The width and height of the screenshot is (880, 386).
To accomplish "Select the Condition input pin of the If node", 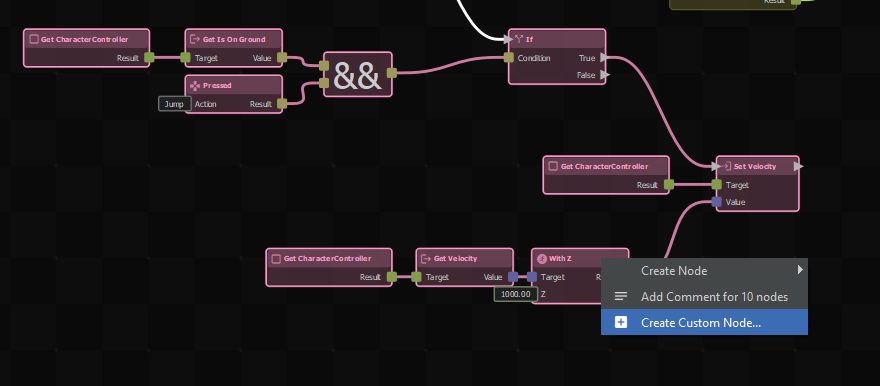I will coord(508,57).
